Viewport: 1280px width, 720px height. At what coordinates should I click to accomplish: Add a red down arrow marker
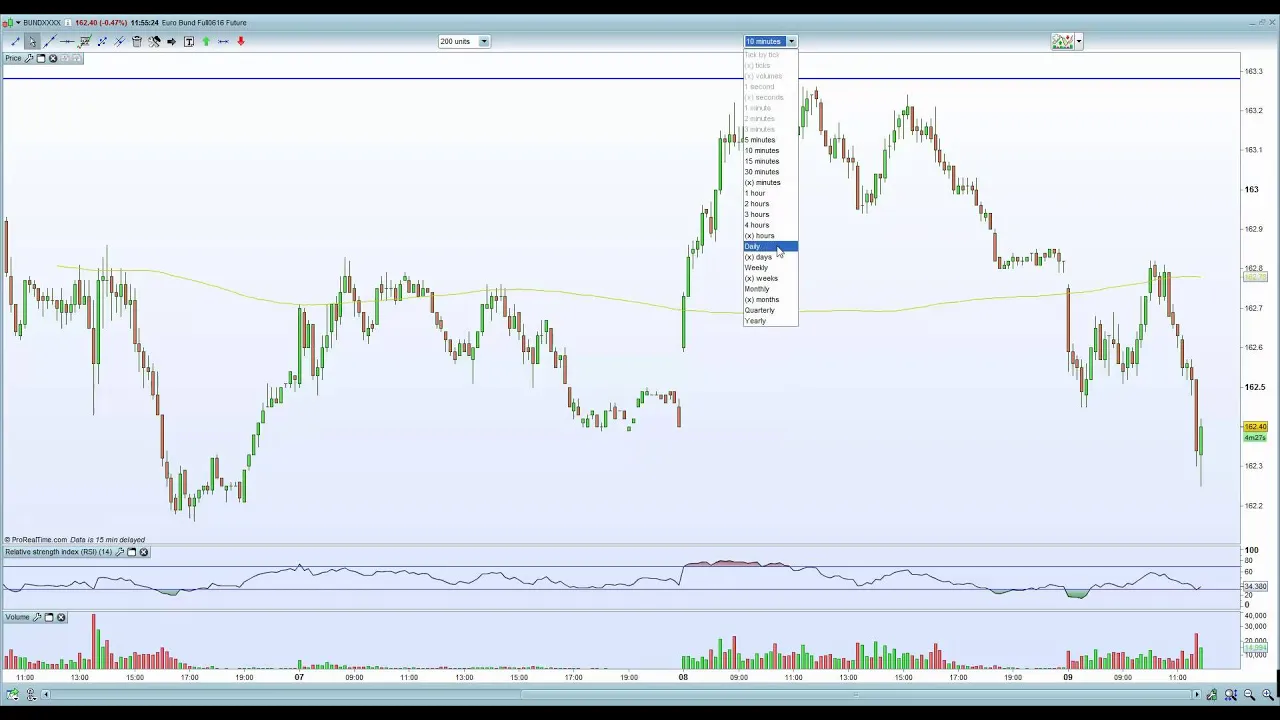241,41
